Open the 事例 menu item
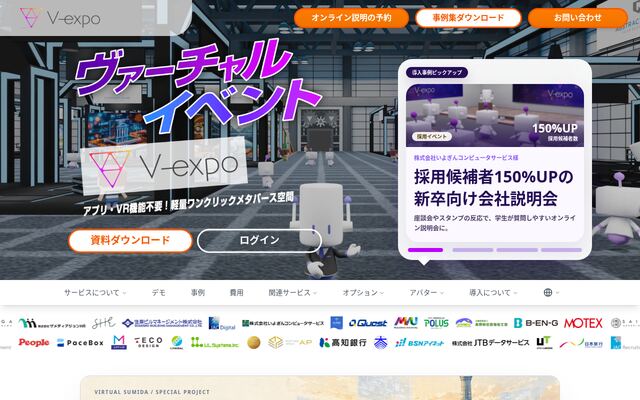Viewport: 640px width, 400px height. [198, 293]
